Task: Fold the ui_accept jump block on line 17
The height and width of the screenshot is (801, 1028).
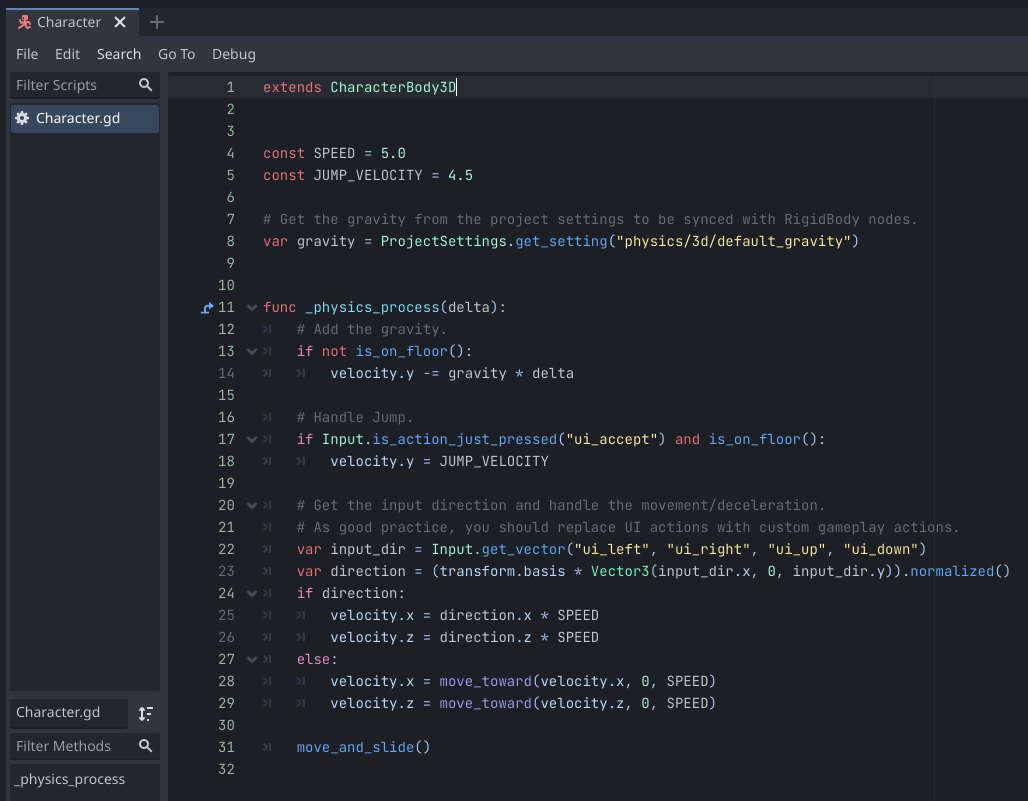Action: pyautogui.click(x=252, y=440)
